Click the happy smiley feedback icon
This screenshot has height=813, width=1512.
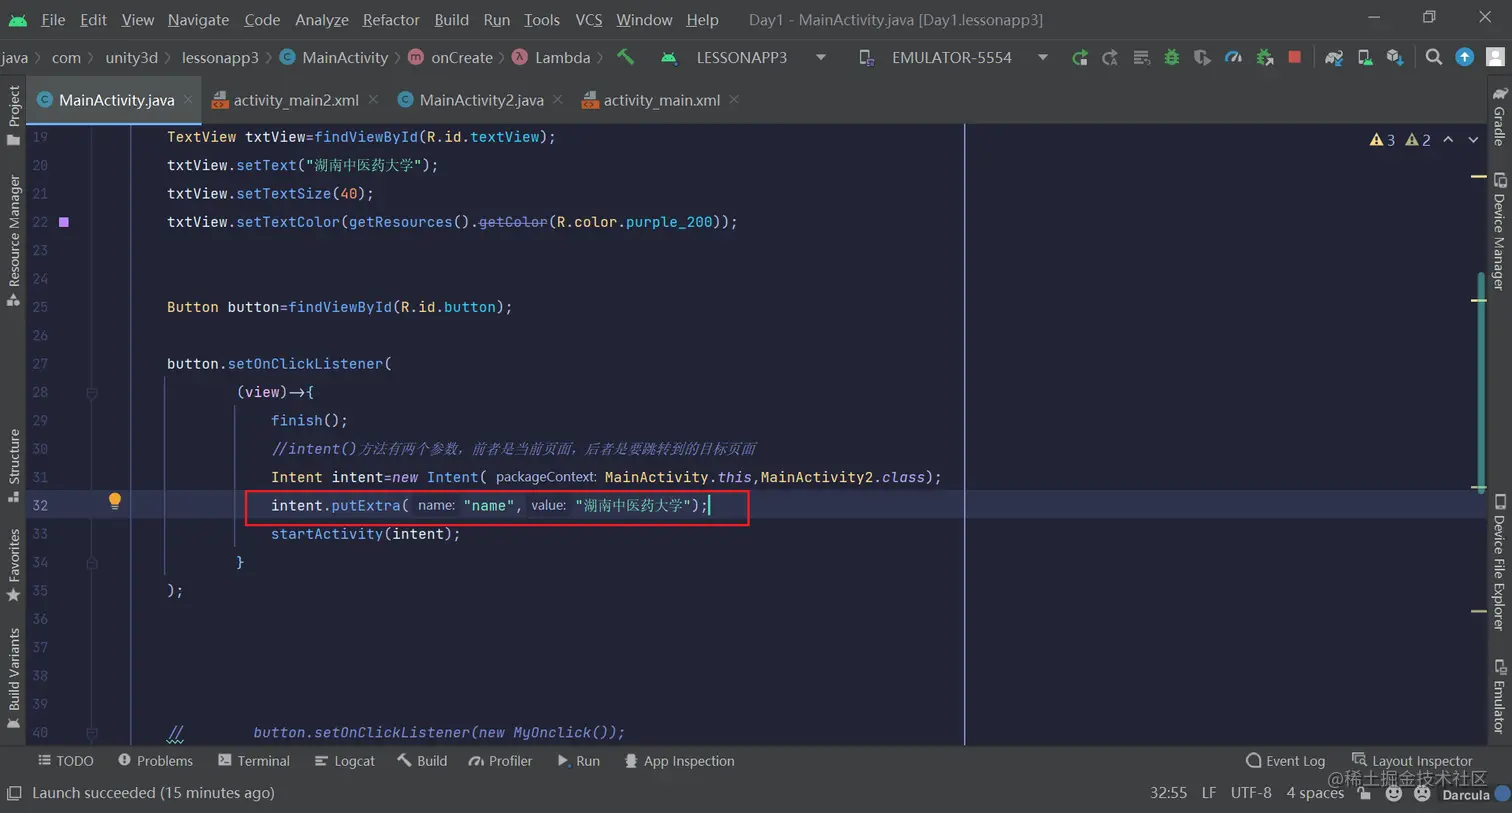click(1393, 793)
